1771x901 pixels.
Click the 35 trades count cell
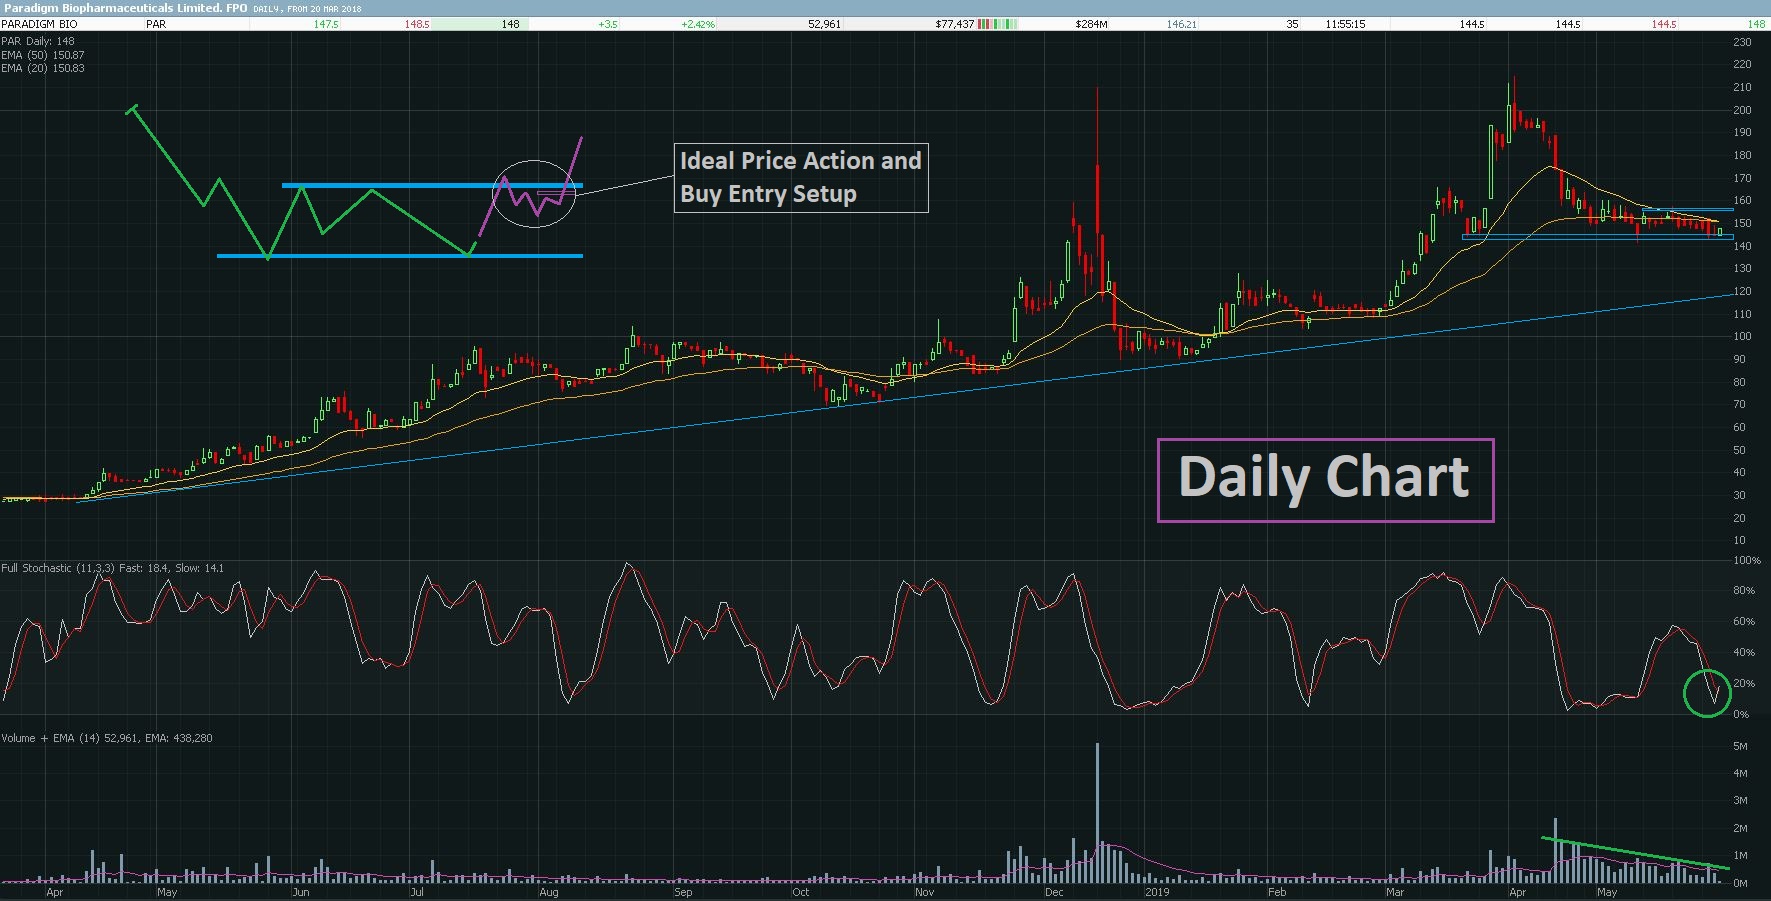click(1292, 24)
